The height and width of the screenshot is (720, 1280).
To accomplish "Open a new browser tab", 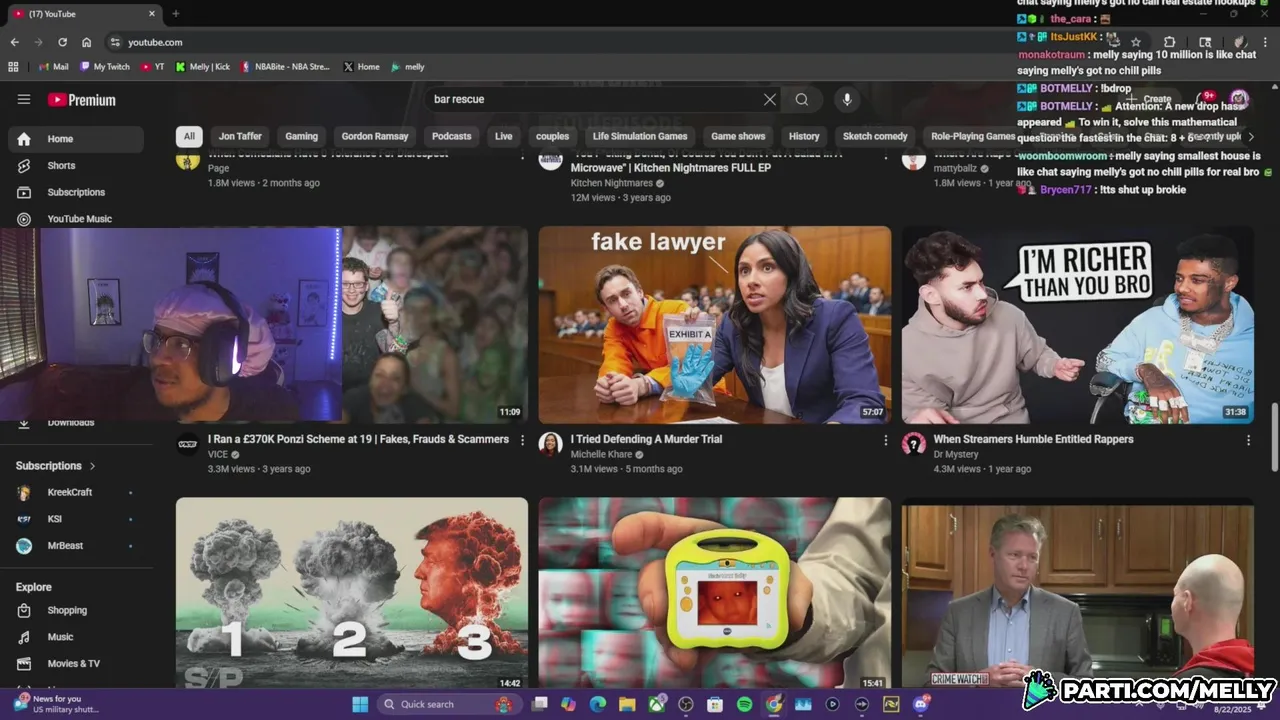I will coord(176,14).
